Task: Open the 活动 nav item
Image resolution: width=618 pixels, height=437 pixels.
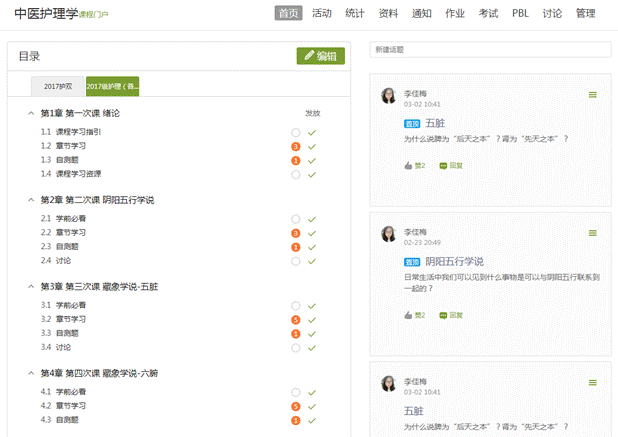Action: pyautogui.click(x=322, y=13)
